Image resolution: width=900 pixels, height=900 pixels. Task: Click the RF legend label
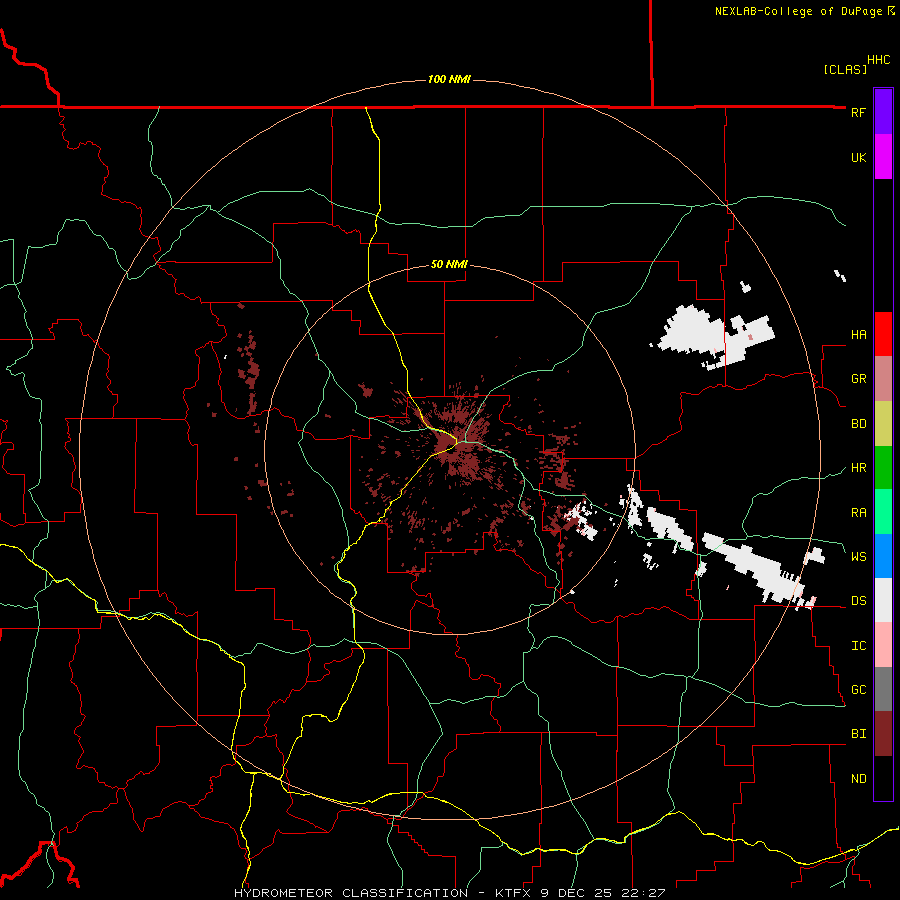(x=858, y=113)
